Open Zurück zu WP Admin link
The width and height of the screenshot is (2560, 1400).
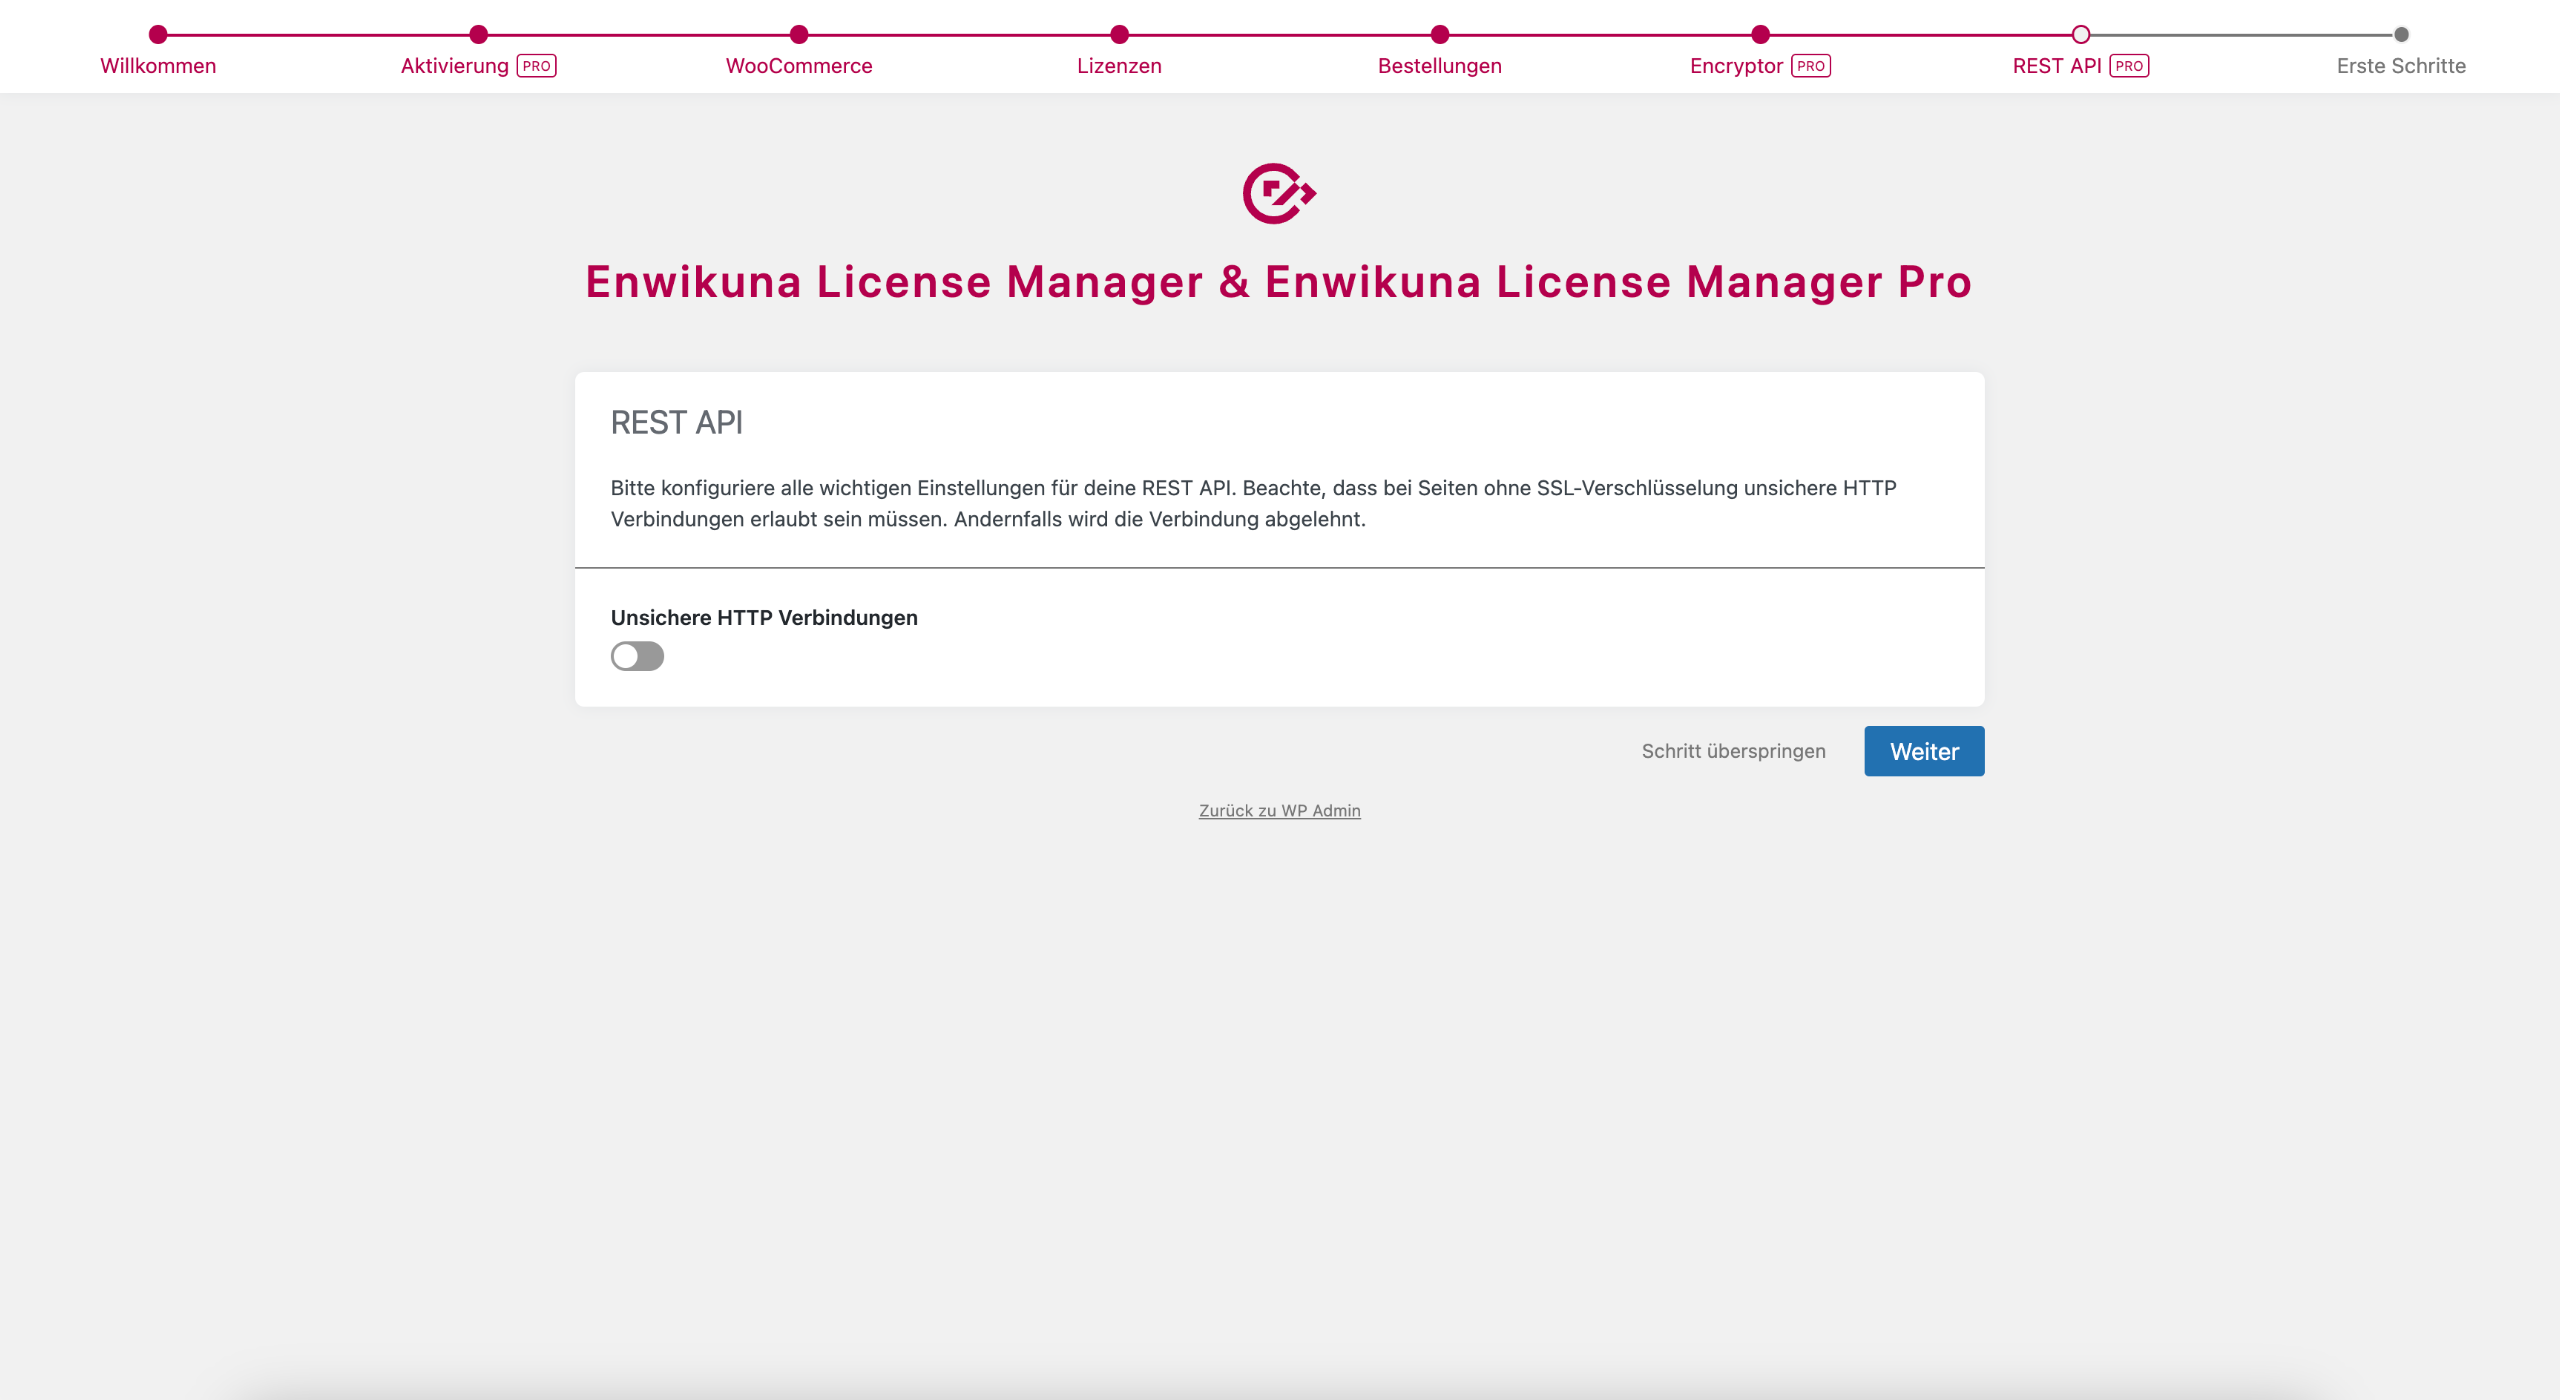(1279, 810)
